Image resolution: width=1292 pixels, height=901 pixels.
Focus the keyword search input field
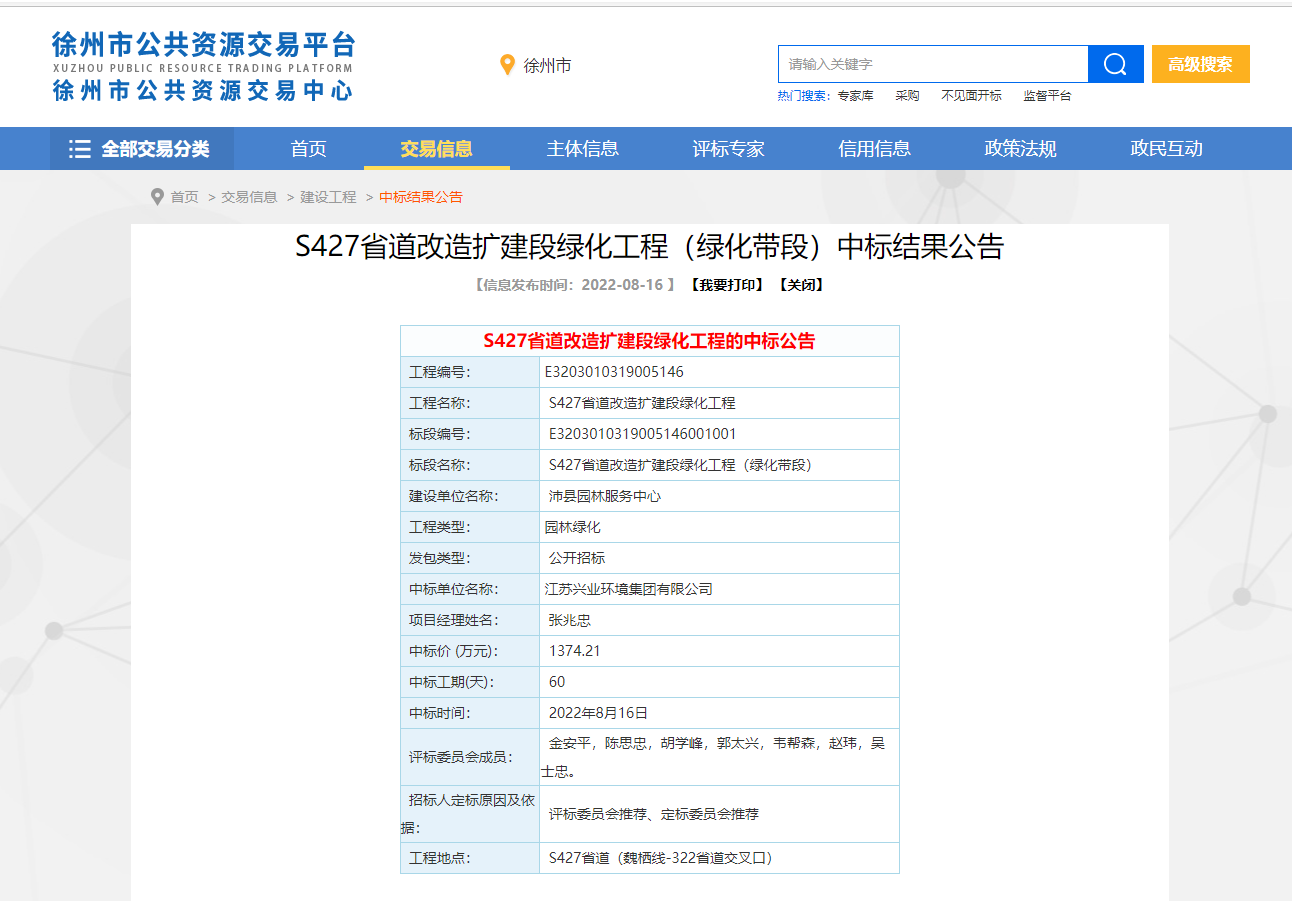pos(933,64)
